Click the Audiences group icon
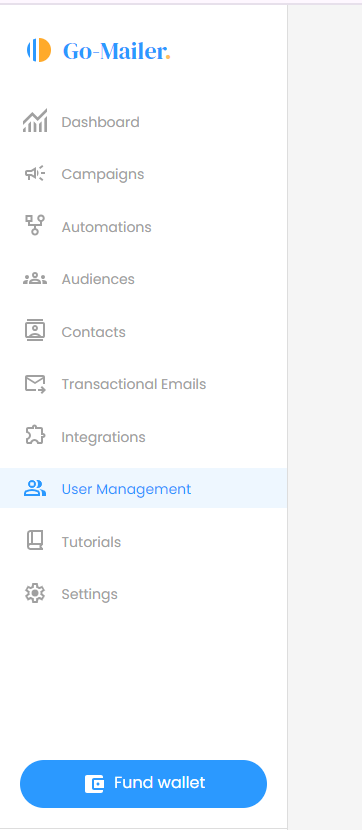 click(35, 278)
